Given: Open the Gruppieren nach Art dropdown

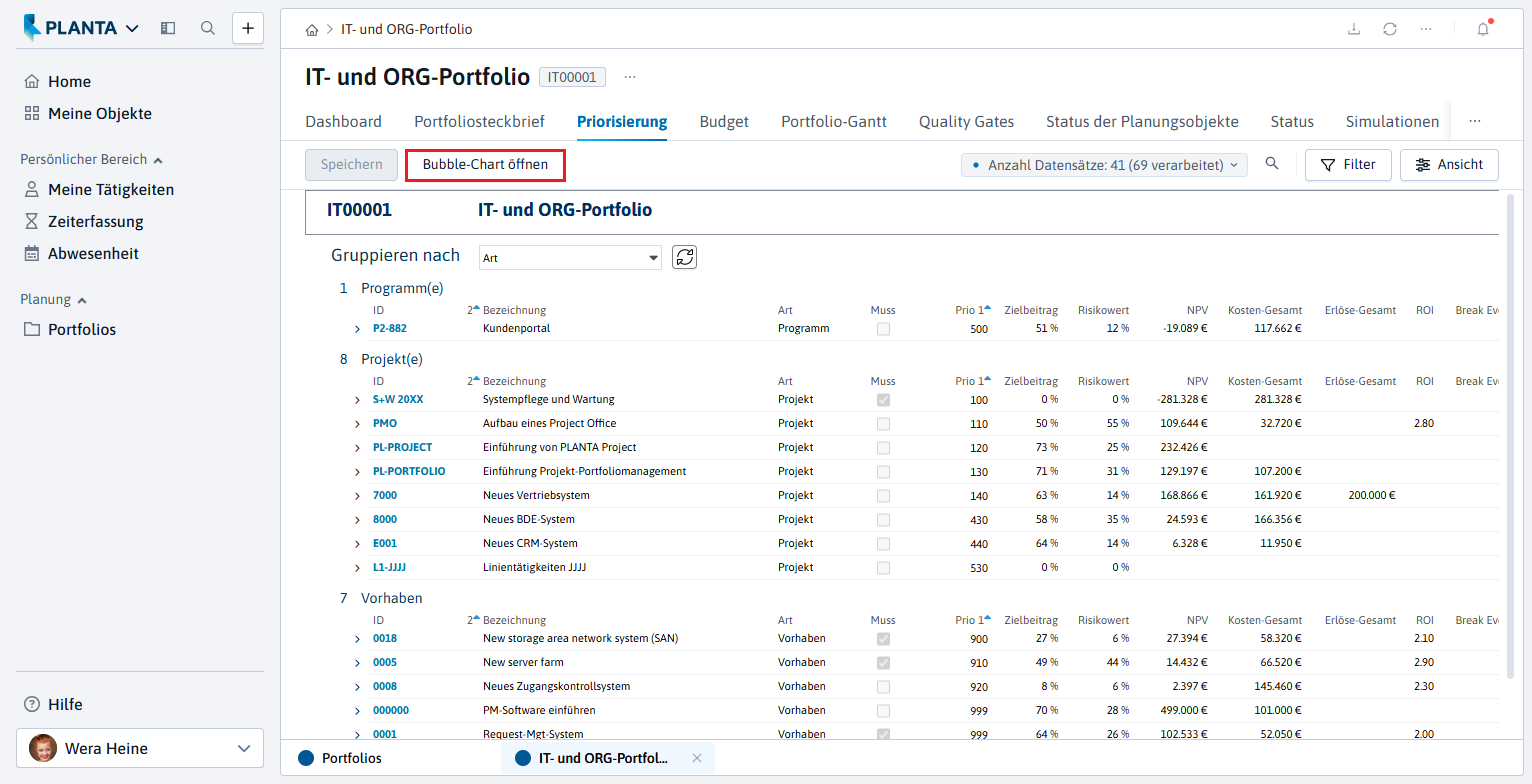Looking at the screenshot, I should point(570,258).
